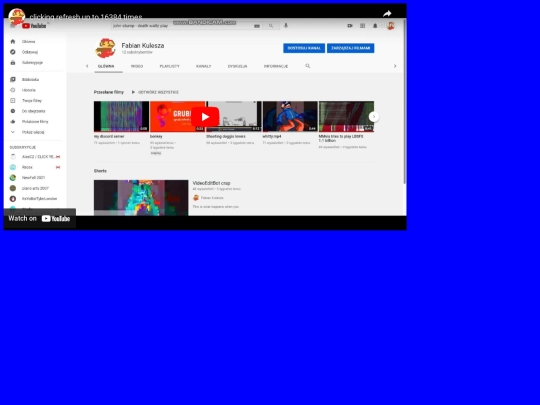Click the 'bonkey' video title
This screenshot has width=540, height=405.
pos(156,136)
